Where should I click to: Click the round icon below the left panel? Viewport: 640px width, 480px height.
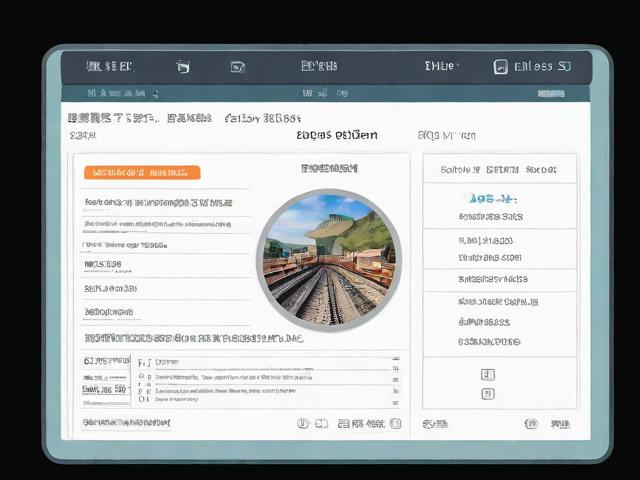(303, 424)
